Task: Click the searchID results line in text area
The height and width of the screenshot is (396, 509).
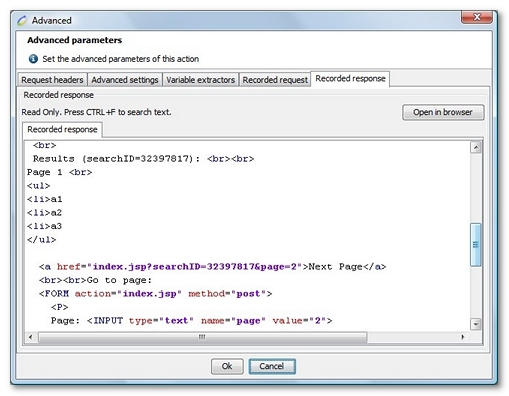Action: click(143, 159)
